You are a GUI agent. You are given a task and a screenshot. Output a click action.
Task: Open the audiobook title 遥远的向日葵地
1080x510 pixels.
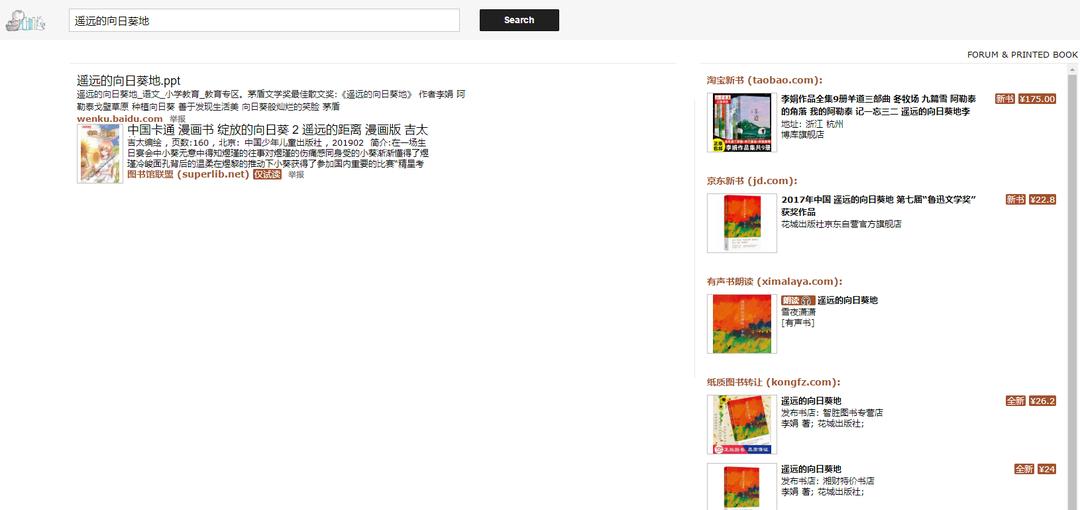[847, 300]
